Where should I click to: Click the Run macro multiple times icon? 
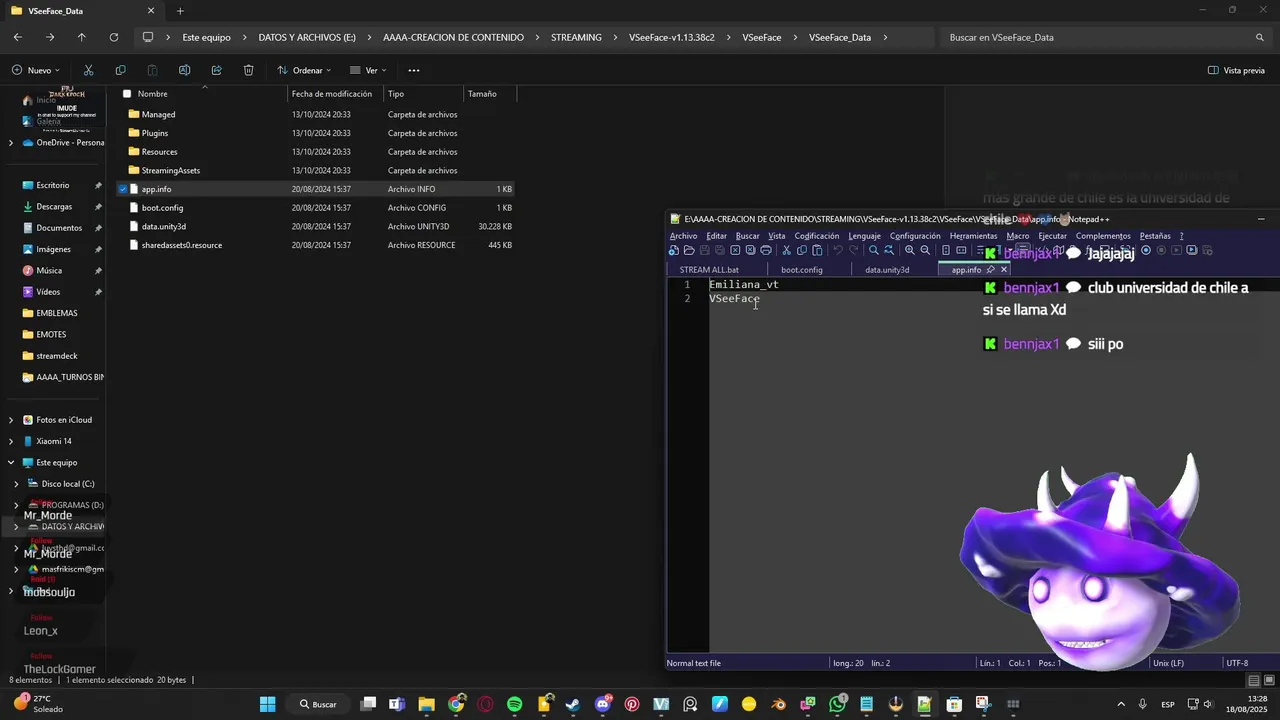click(x=1192, y=251)
